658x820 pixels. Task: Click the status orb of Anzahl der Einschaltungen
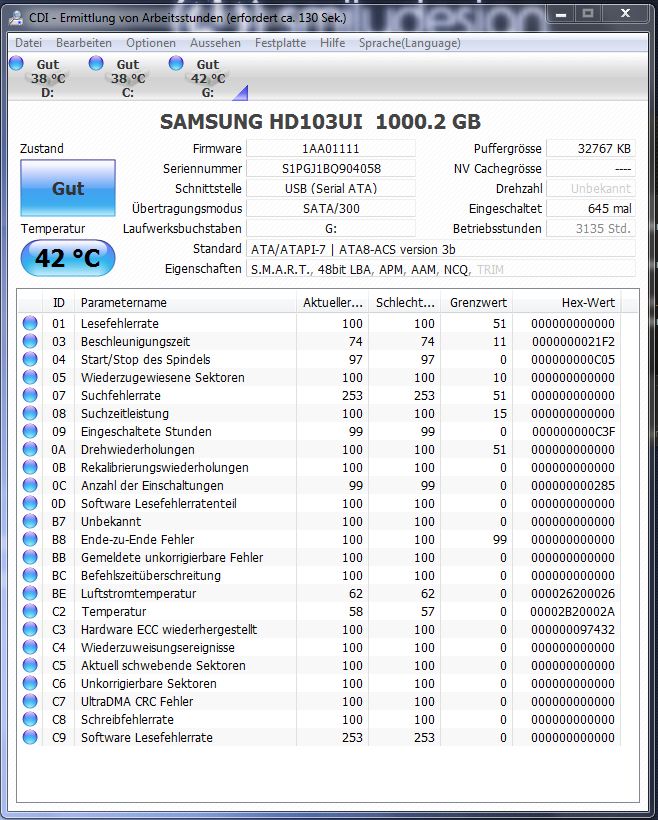tap(30, 485)
